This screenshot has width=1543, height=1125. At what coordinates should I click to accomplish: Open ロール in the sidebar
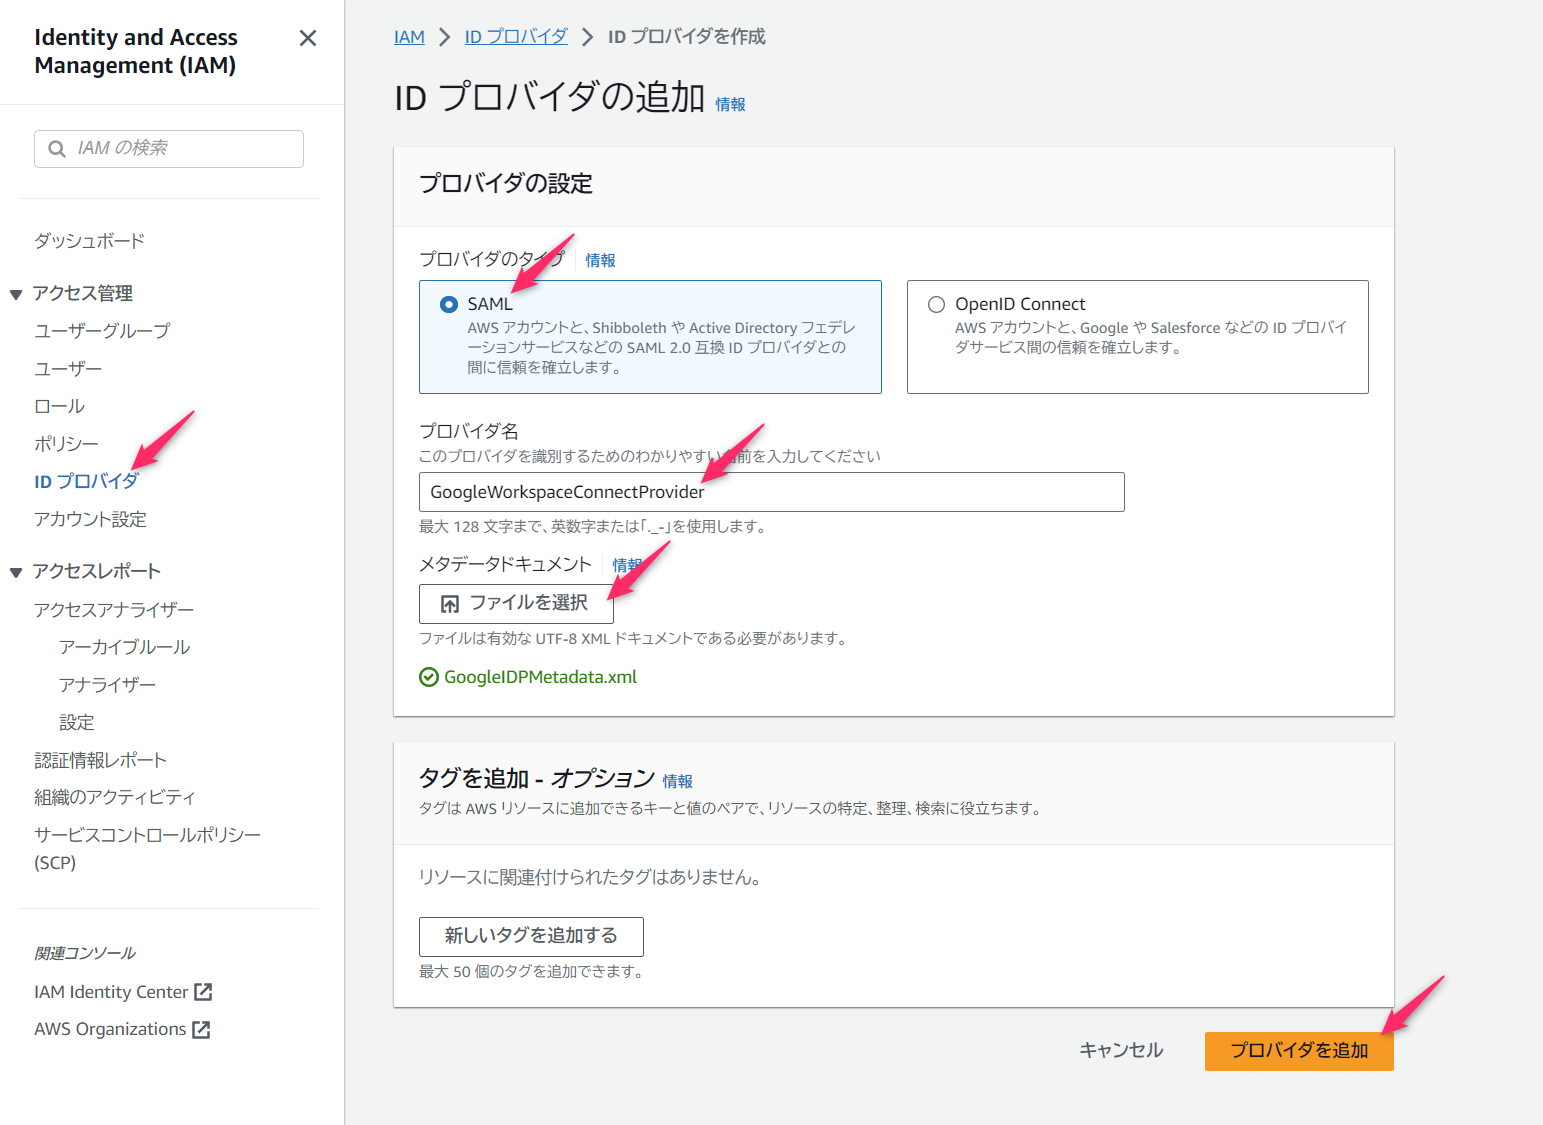pos(59,407)
